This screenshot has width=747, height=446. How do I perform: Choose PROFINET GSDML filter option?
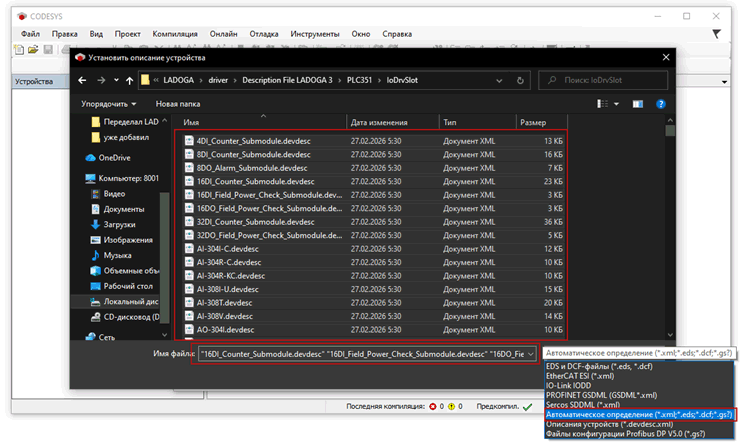(x=601, y=395)
